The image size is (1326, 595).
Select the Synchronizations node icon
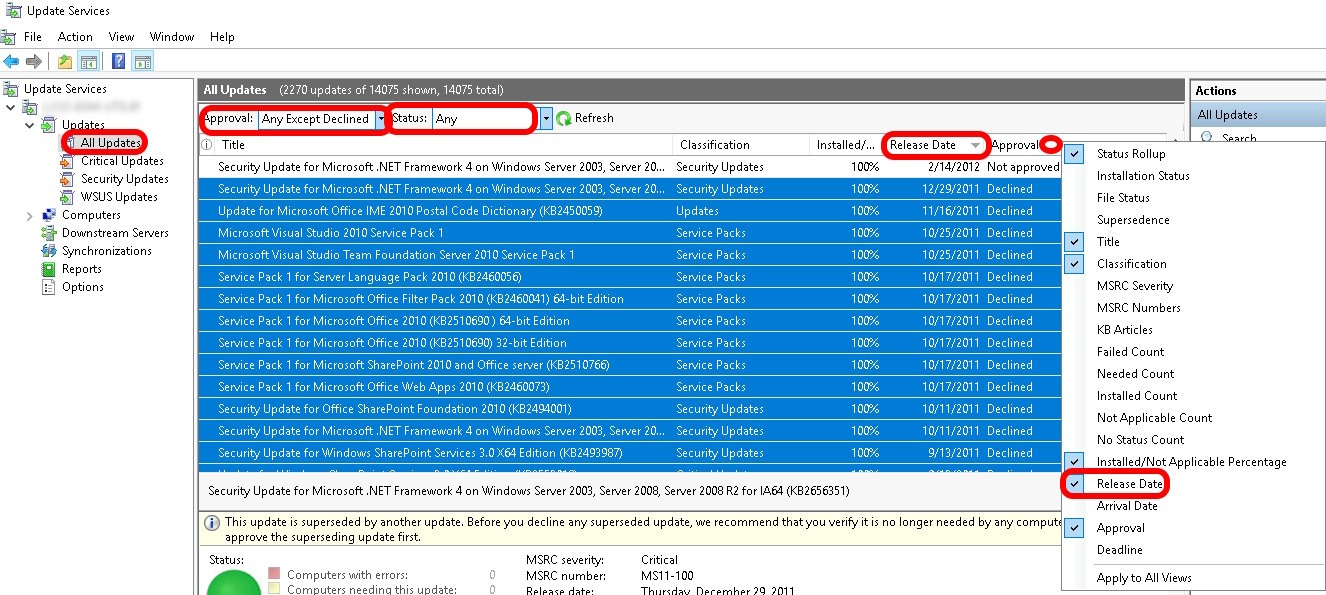[x=50, y=251]
